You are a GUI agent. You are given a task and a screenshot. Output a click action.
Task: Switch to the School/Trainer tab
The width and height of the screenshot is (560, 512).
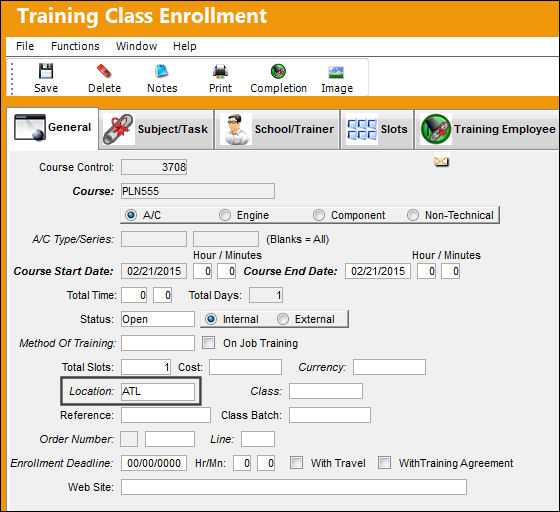pyautogui.click(x=277, y=129)
